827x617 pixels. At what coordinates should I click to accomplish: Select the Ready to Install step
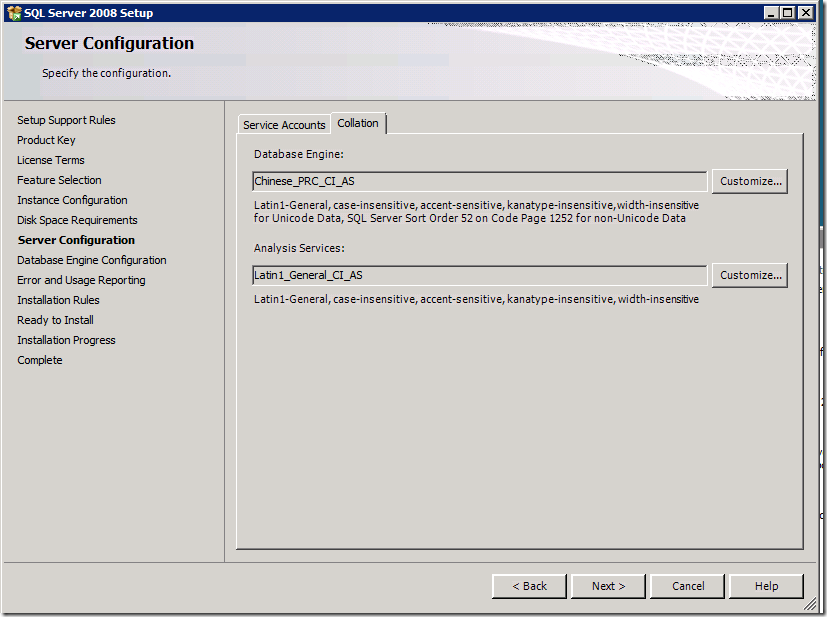[55, 320]
